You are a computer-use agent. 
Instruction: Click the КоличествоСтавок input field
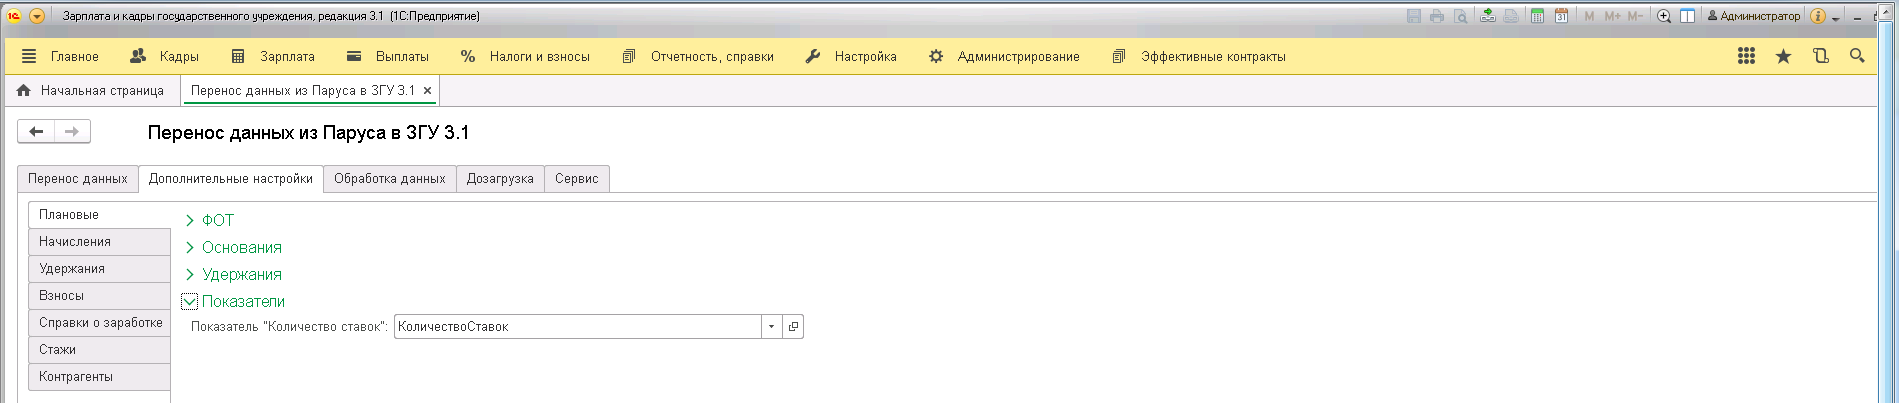577,327
